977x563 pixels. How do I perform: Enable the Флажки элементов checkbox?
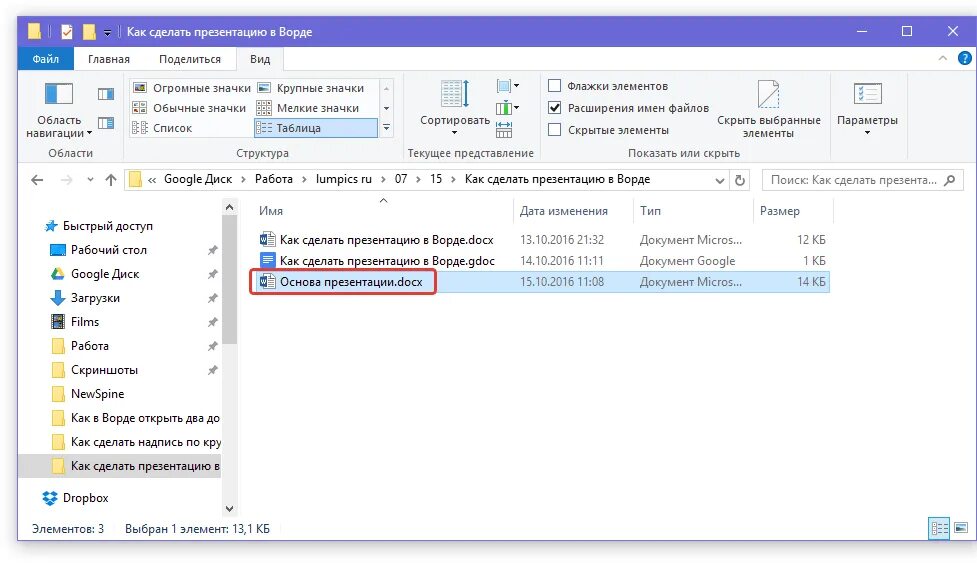click(x=554, y=85)
